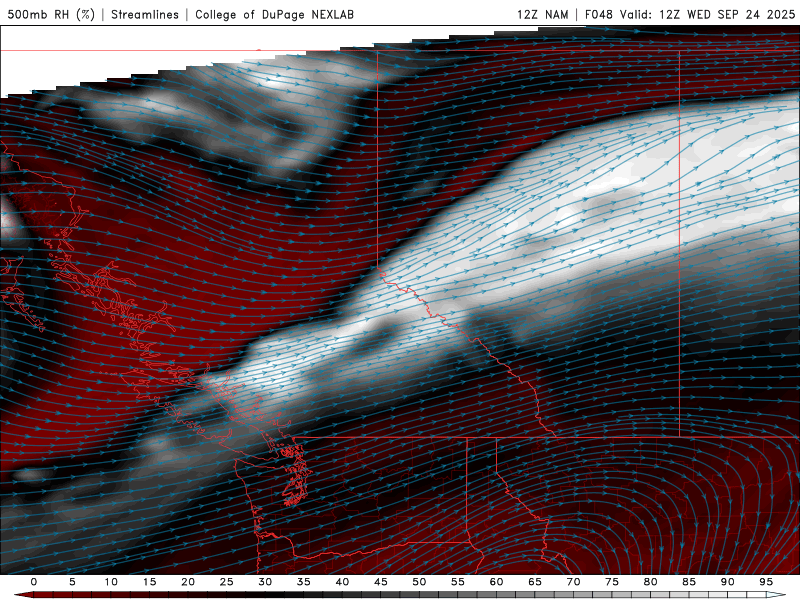
Task: Click the 5 label on color scale
Action: tap(72, 582)
